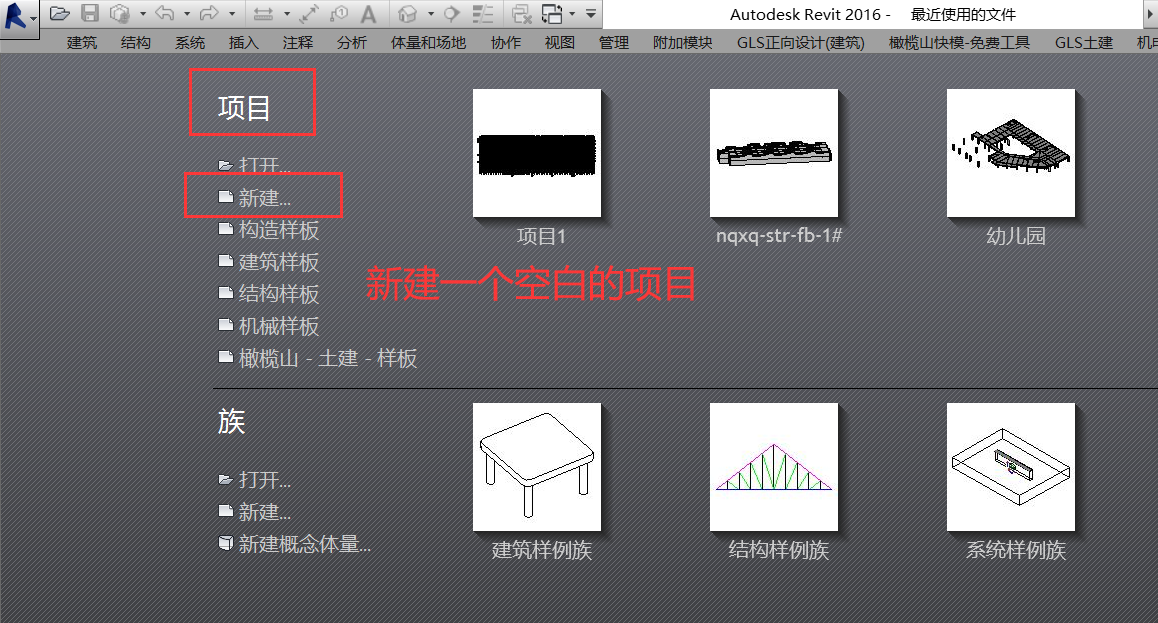
Task: Click the Switch Windows icon
Action: pos(552,13)
